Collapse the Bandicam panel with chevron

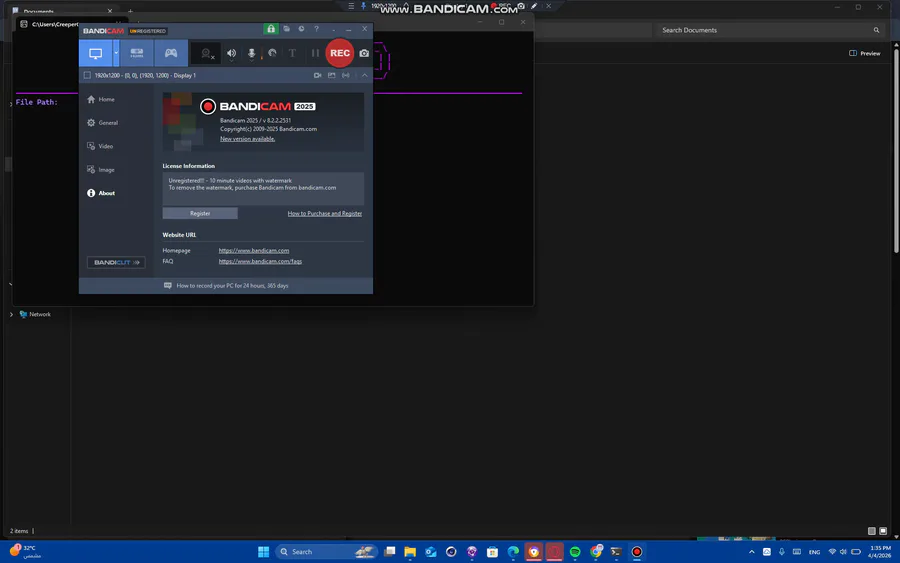pyautogui.click(x=364, y=75)
